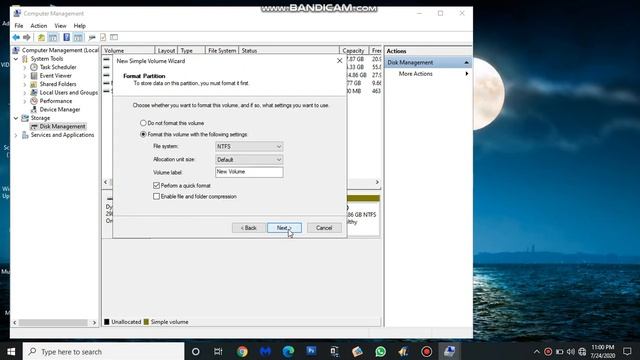The height and width of the screenshot is (360, 640).
Task: Toggle Show/Hide Console Tree toolbar icon
Action: click(x=53, y=38)
